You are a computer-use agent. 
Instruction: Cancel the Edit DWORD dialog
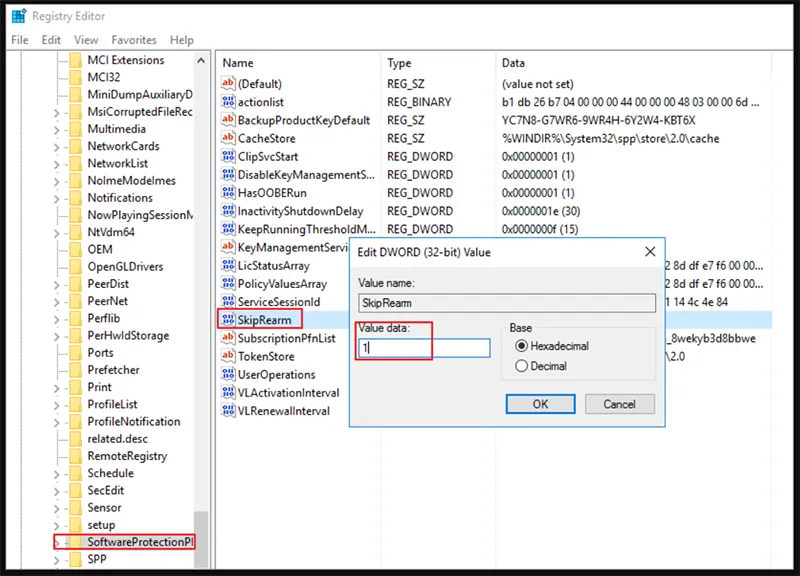coord(619,404)
